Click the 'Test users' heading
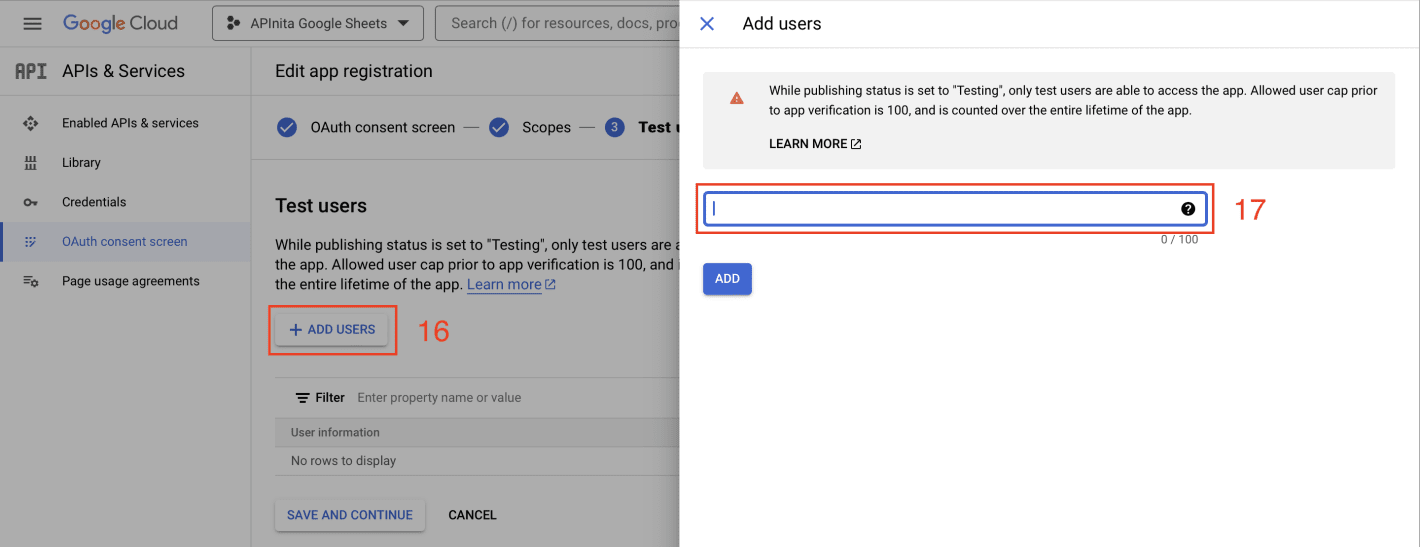Image resolution: width=1420 pixels, height=547 pixels. [321, 205]
